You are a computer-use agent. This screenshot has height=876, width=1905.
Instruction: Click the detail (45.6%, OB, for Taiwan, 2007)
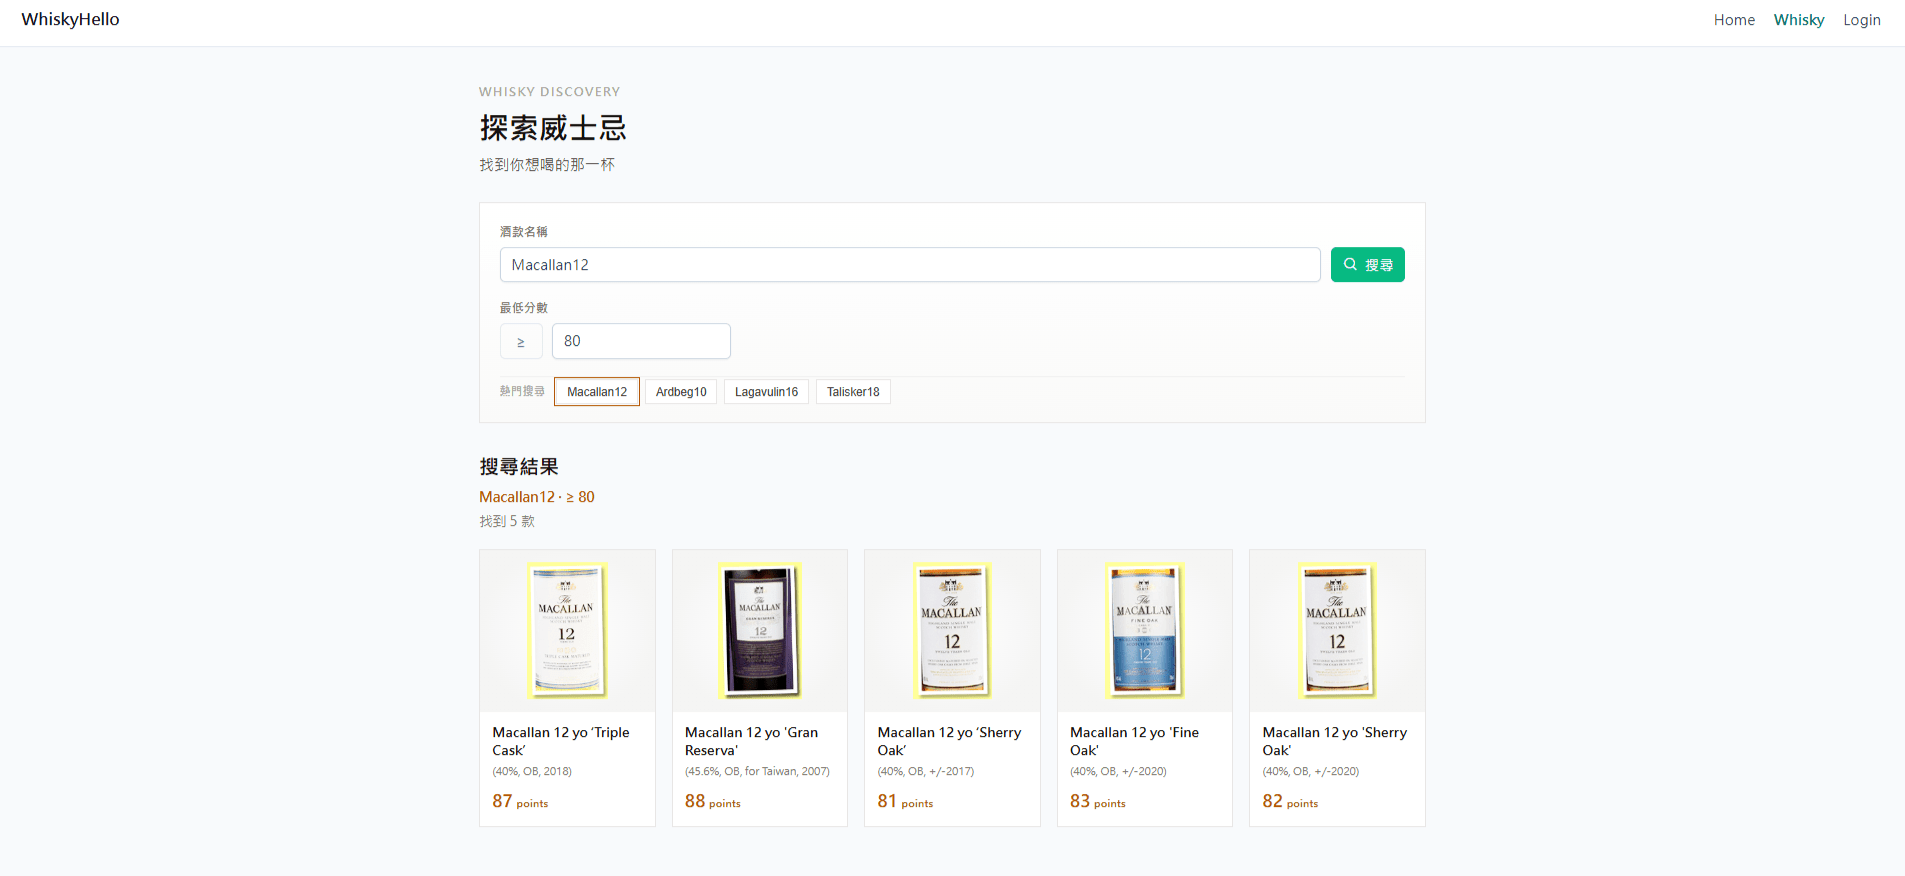[x=757, y=771]
